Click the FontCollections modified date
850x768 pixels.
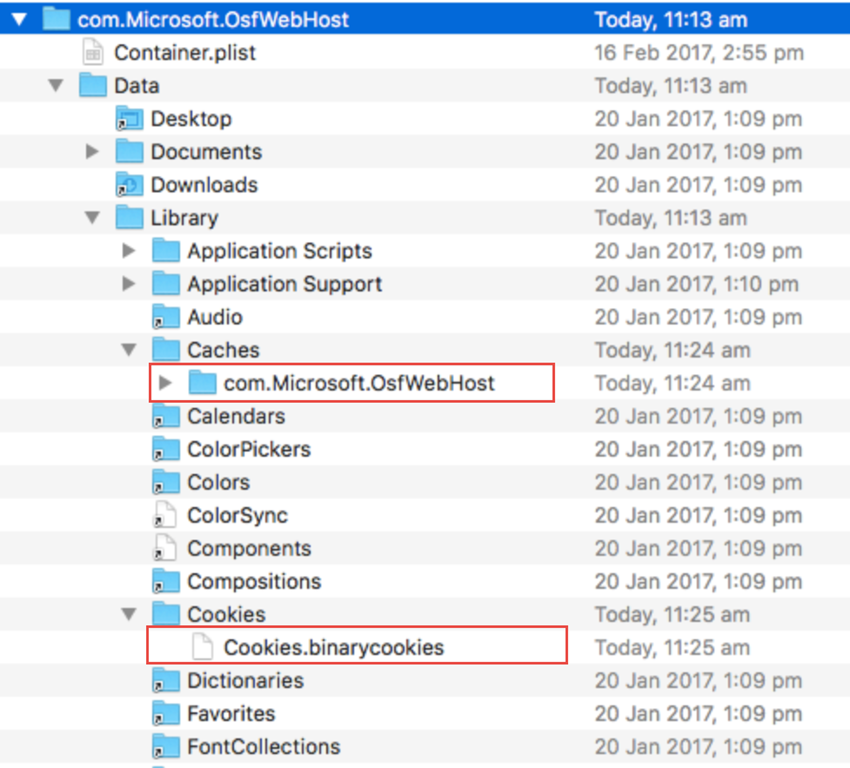697,746
